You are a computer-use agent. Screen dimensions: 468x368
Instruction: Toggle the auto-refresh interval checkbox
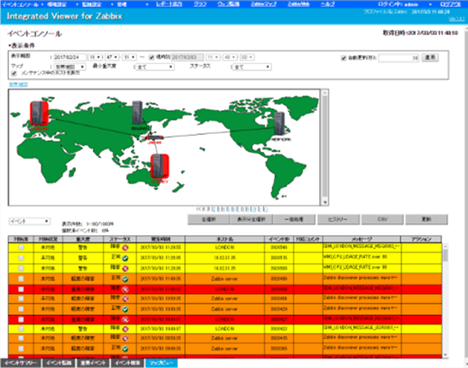344,58
